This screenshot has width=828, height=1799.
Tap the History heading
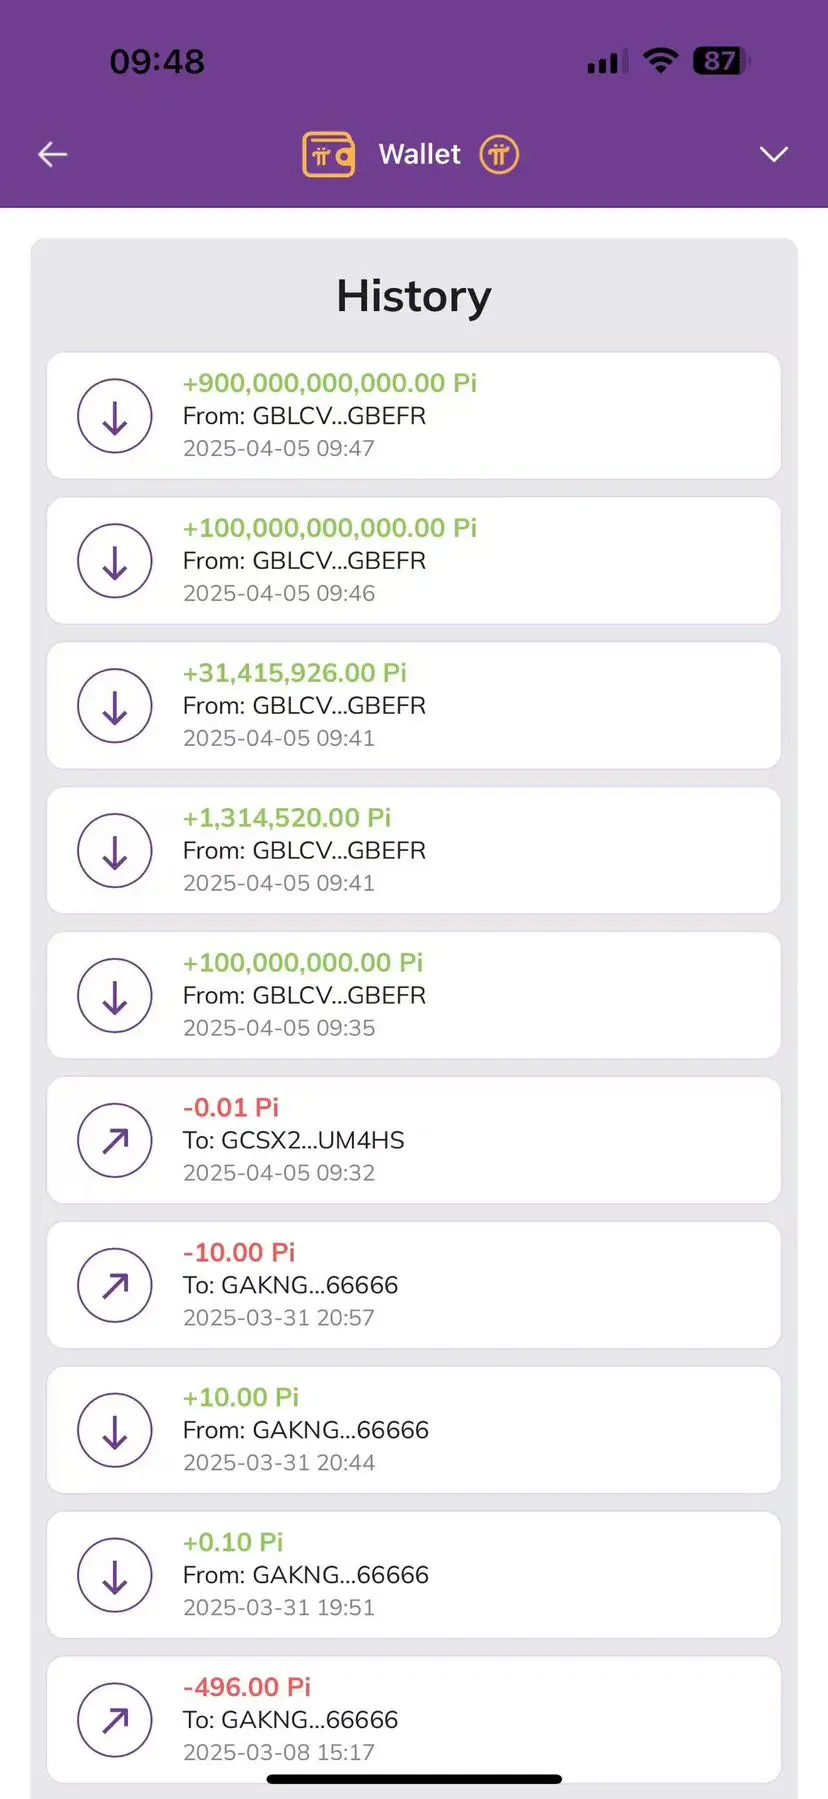click(414, 296)
